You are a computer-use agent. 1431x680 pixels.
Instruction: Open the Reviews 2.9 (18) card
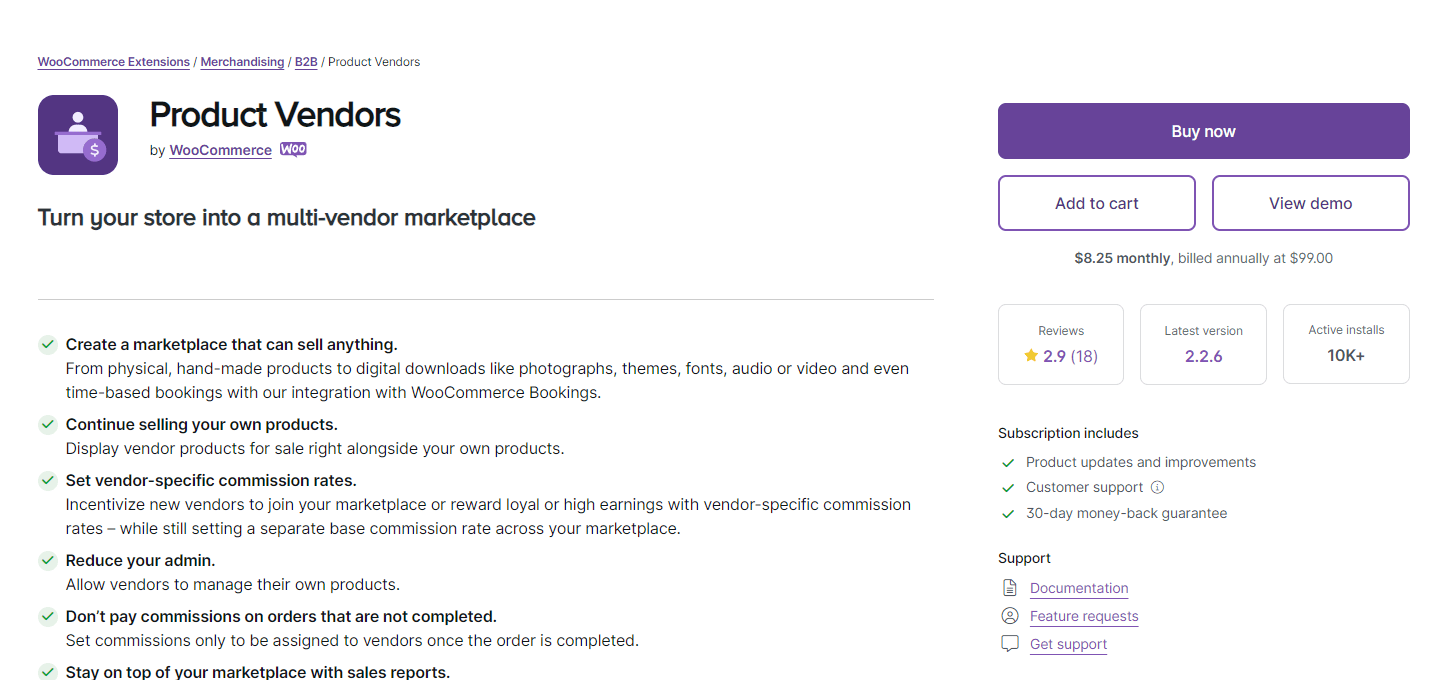point(1061,344)
